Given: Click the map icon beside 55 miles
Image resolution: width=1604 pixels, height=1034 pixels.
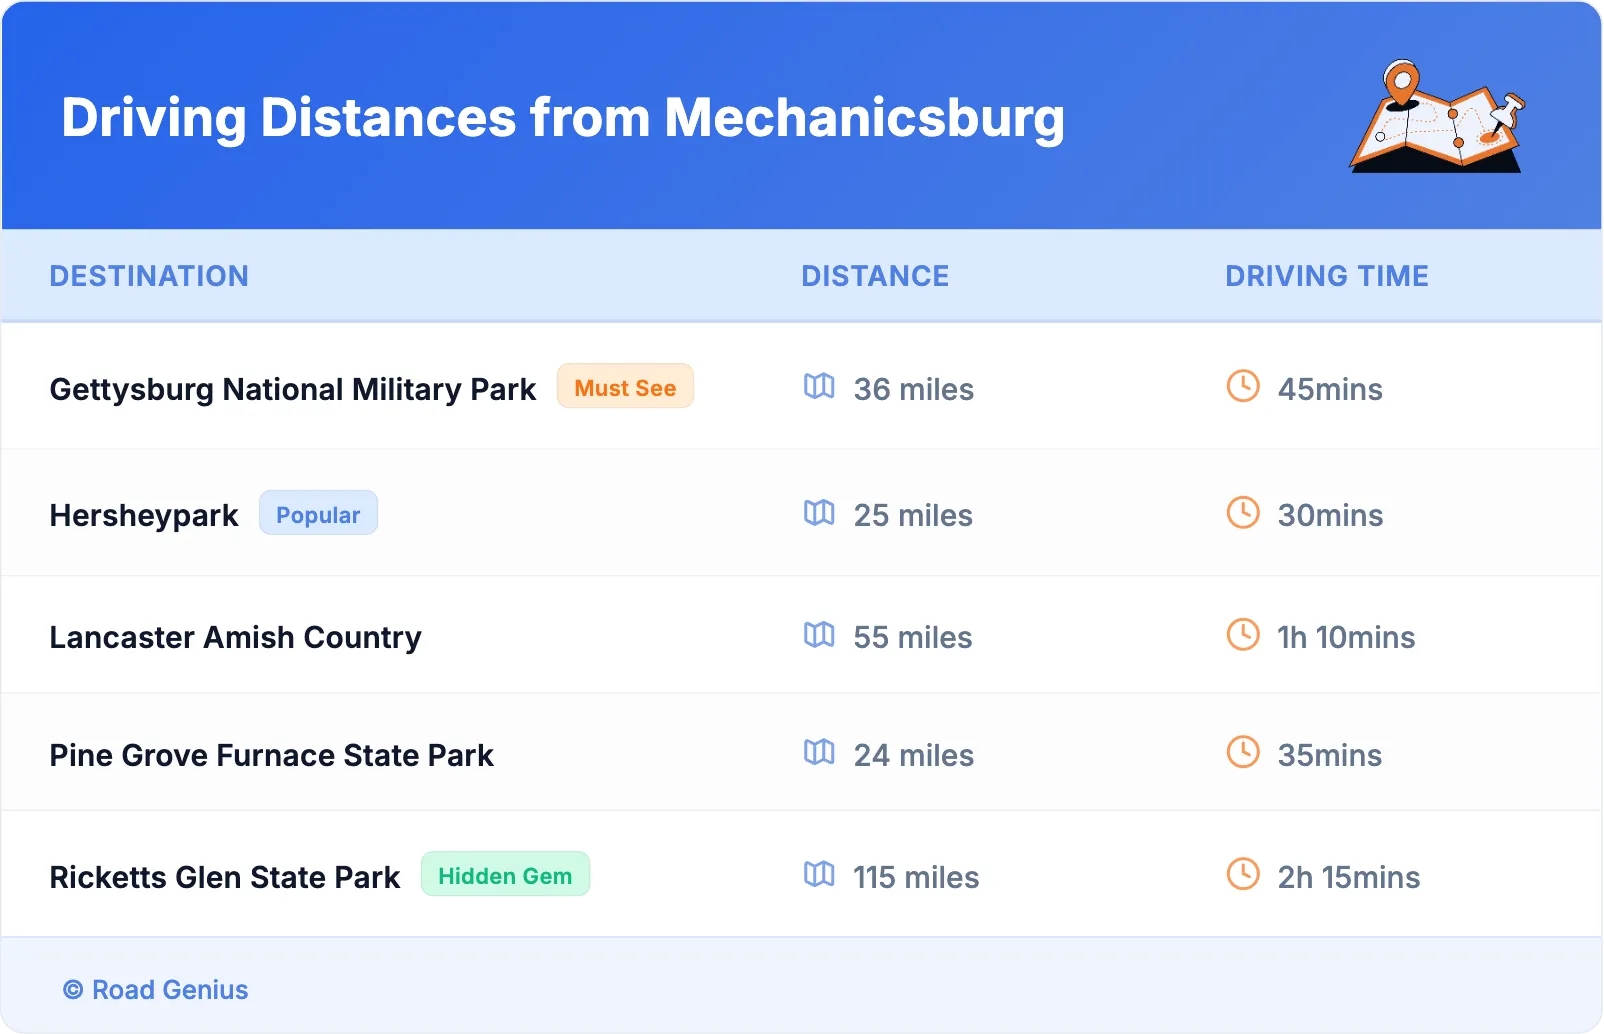Looking at the screenshot, I should (819, 635).
